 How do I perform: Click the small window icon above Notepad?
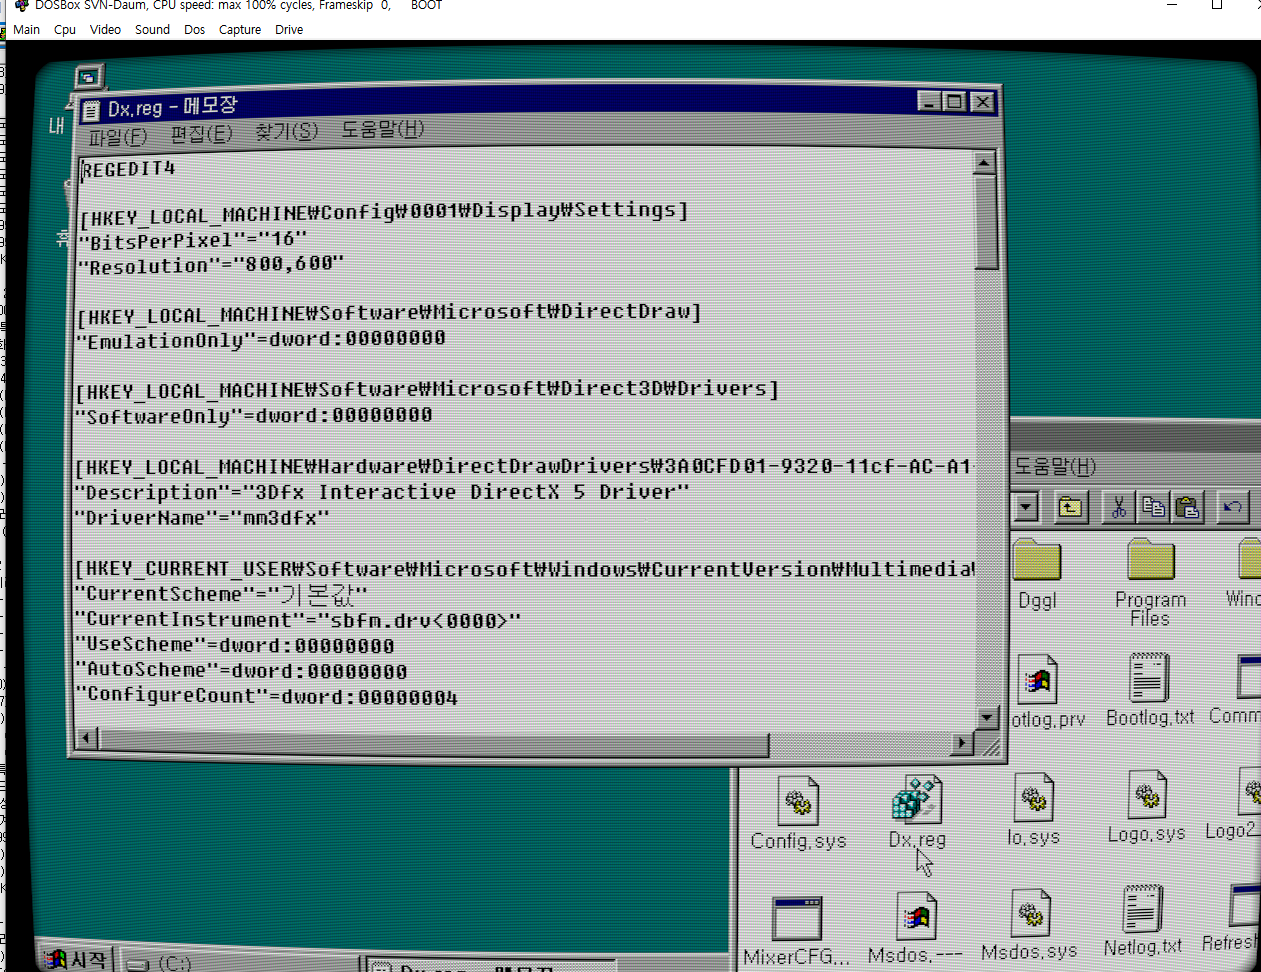click(88, 76)
